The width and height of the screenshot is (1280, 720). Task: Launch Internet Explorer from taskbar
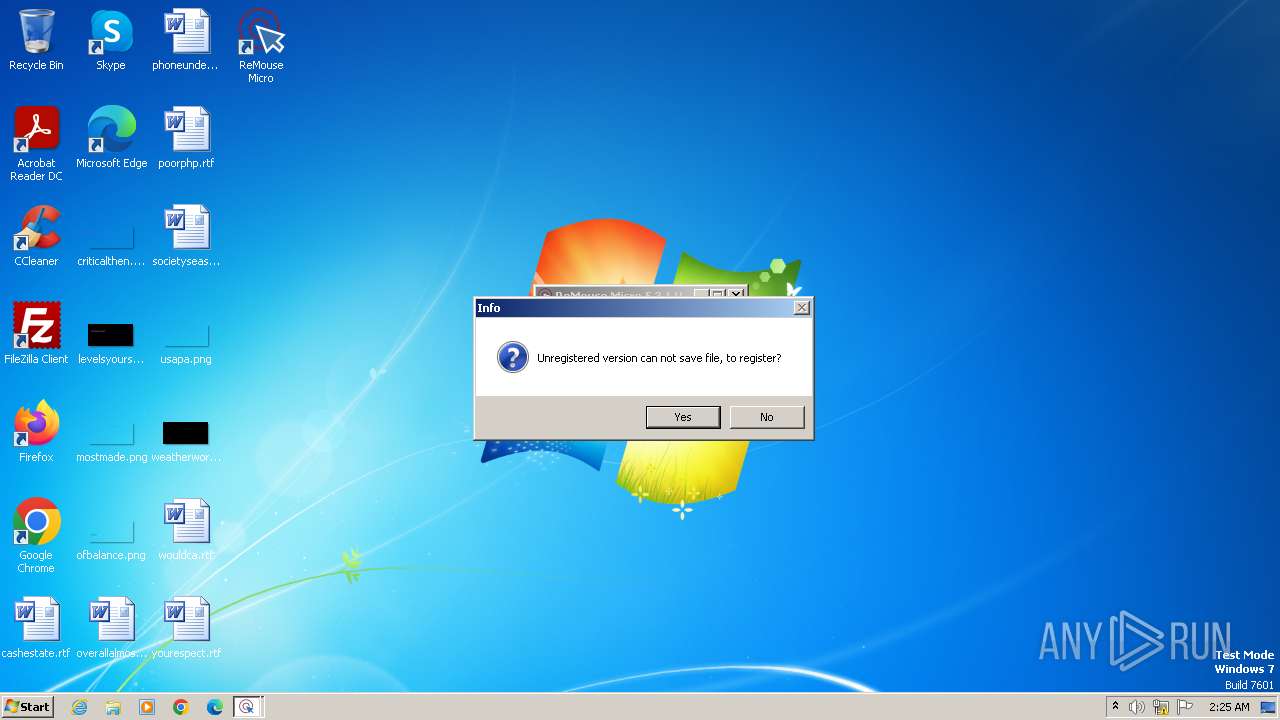80,707
